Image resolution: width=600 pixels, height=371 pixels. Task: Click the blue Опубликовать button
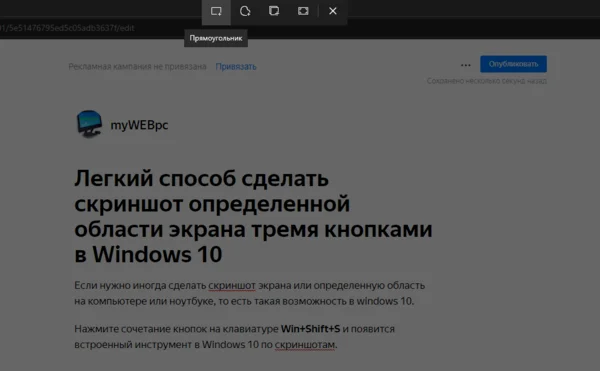(514, 64)
